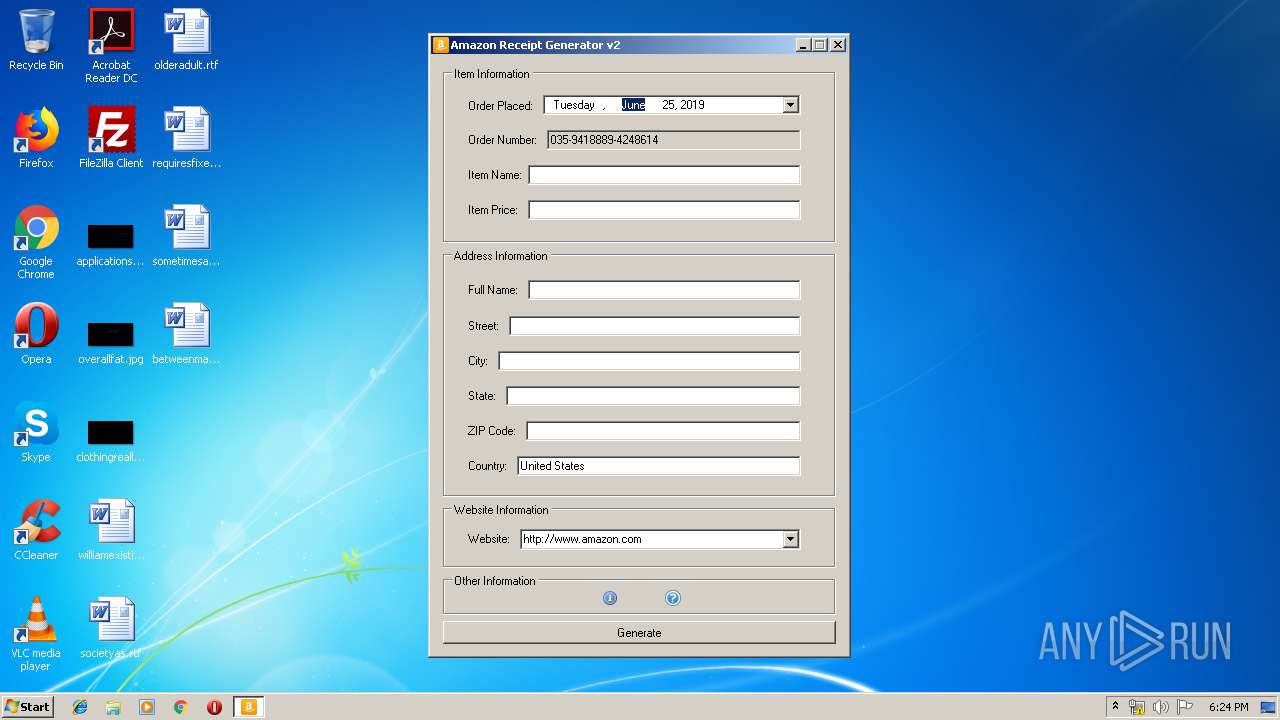1280x720 pixels.
Task: Click the State input field
Action: pyautogui.click(x=653, y=396)
